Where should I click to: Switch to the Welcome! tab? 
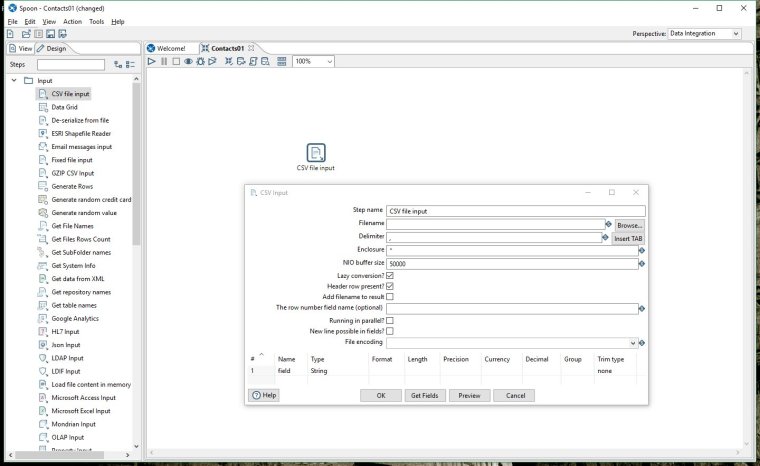171,48
